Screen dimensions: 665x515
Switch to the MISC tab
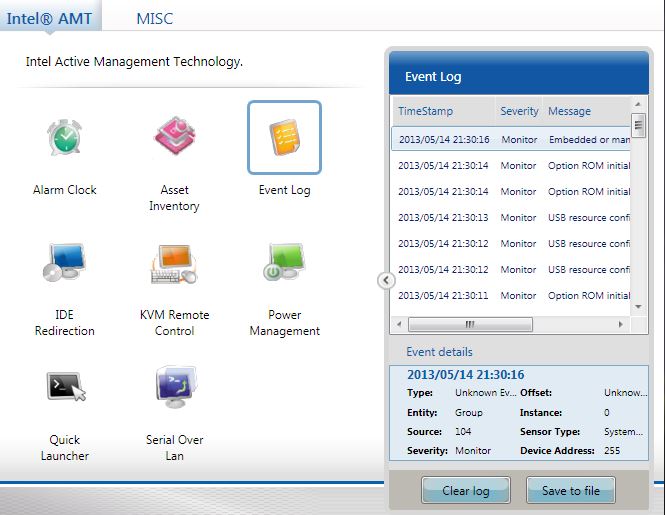point(155,19)
